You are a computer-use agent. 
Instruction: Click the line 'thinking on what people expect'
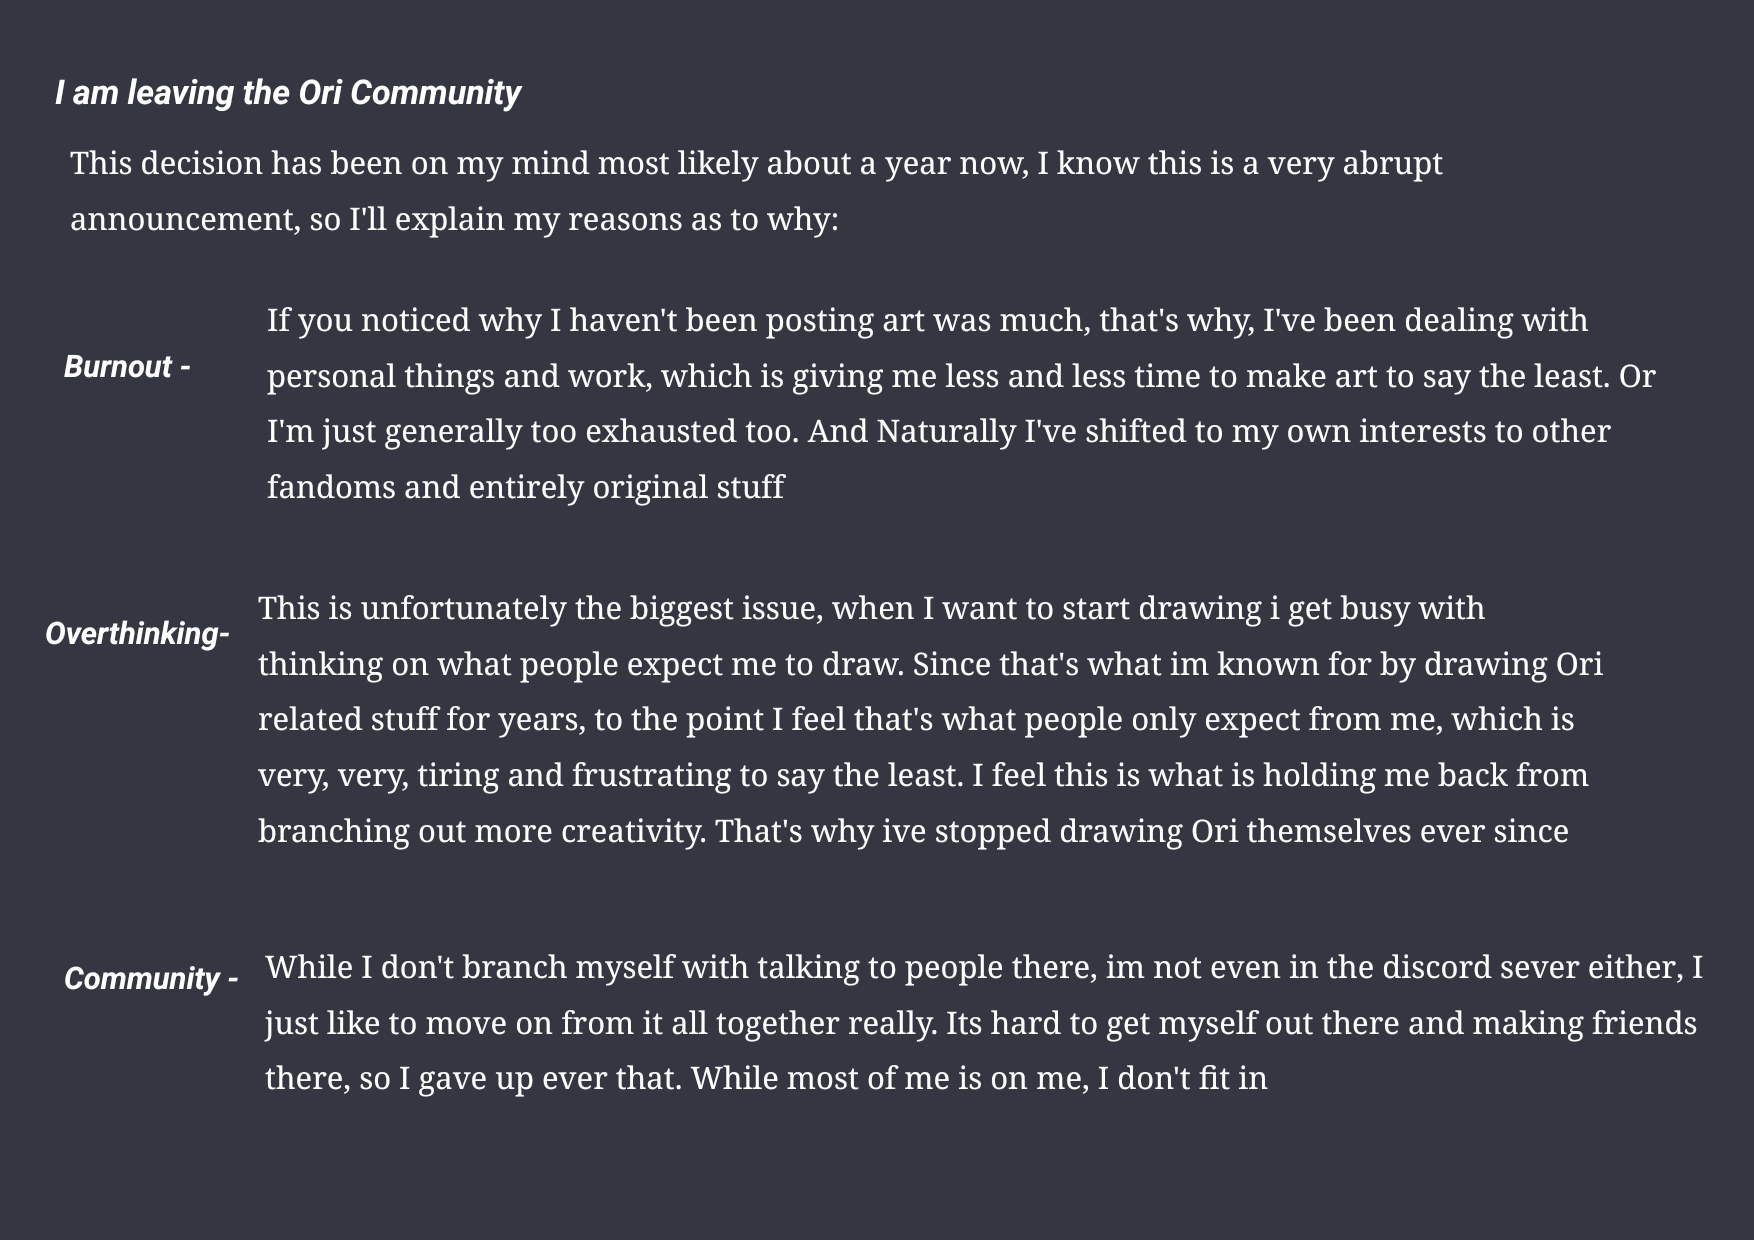click(x=930, y=664)
